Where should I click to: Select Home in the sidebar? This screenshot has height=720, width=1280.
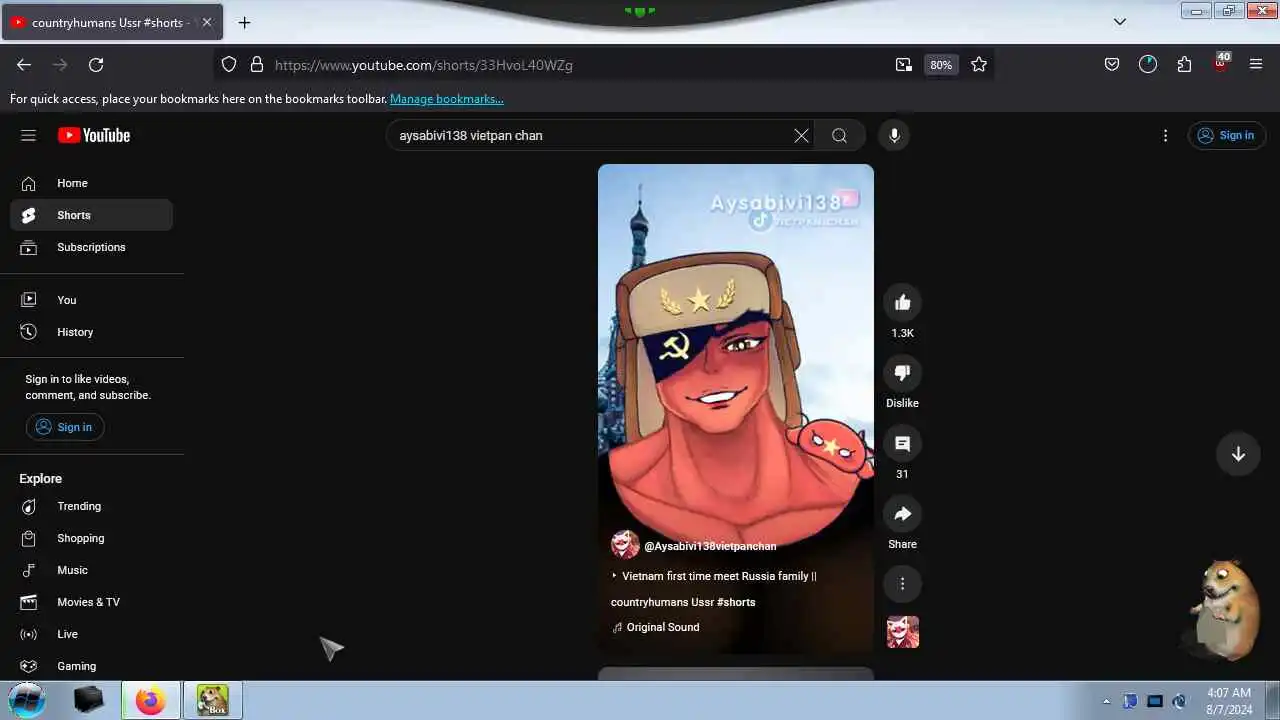(x=92, y=183)
